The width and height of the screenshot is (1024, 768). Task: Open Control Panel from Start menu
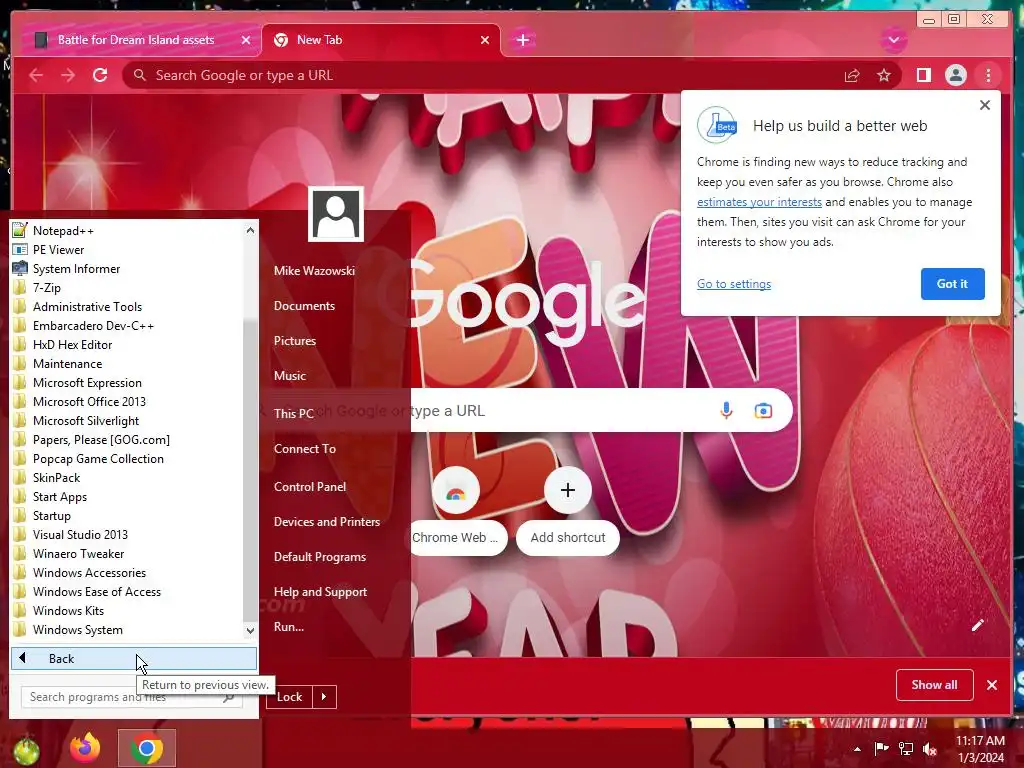pyautogui.click(x=310, y=487)
